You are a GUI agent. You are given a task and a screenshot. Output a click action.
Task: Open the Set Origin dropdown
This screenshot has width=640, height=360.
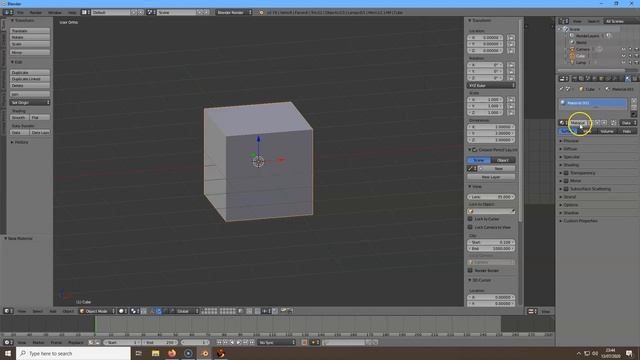click(x=30, y=102)
